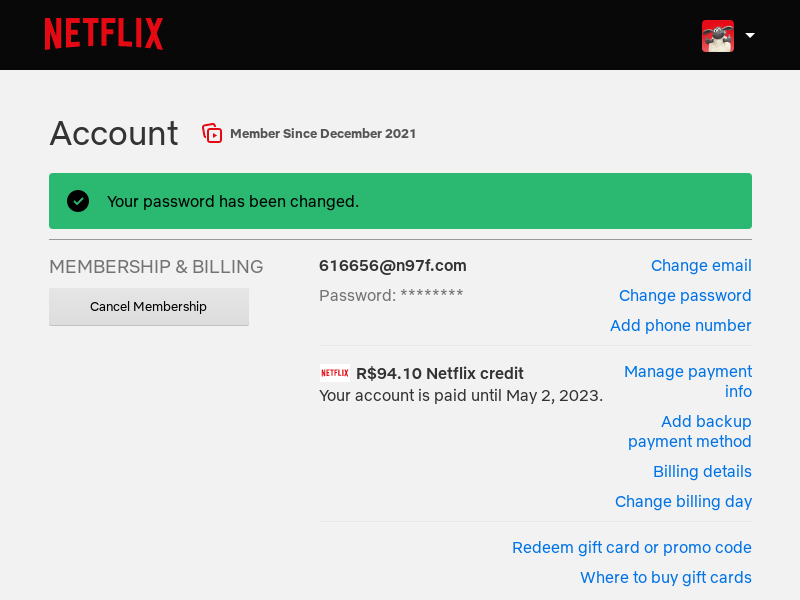Click the 'Password: ********' text
The width and height of the screenshot is (800, 600).
(x=391, y=295)
